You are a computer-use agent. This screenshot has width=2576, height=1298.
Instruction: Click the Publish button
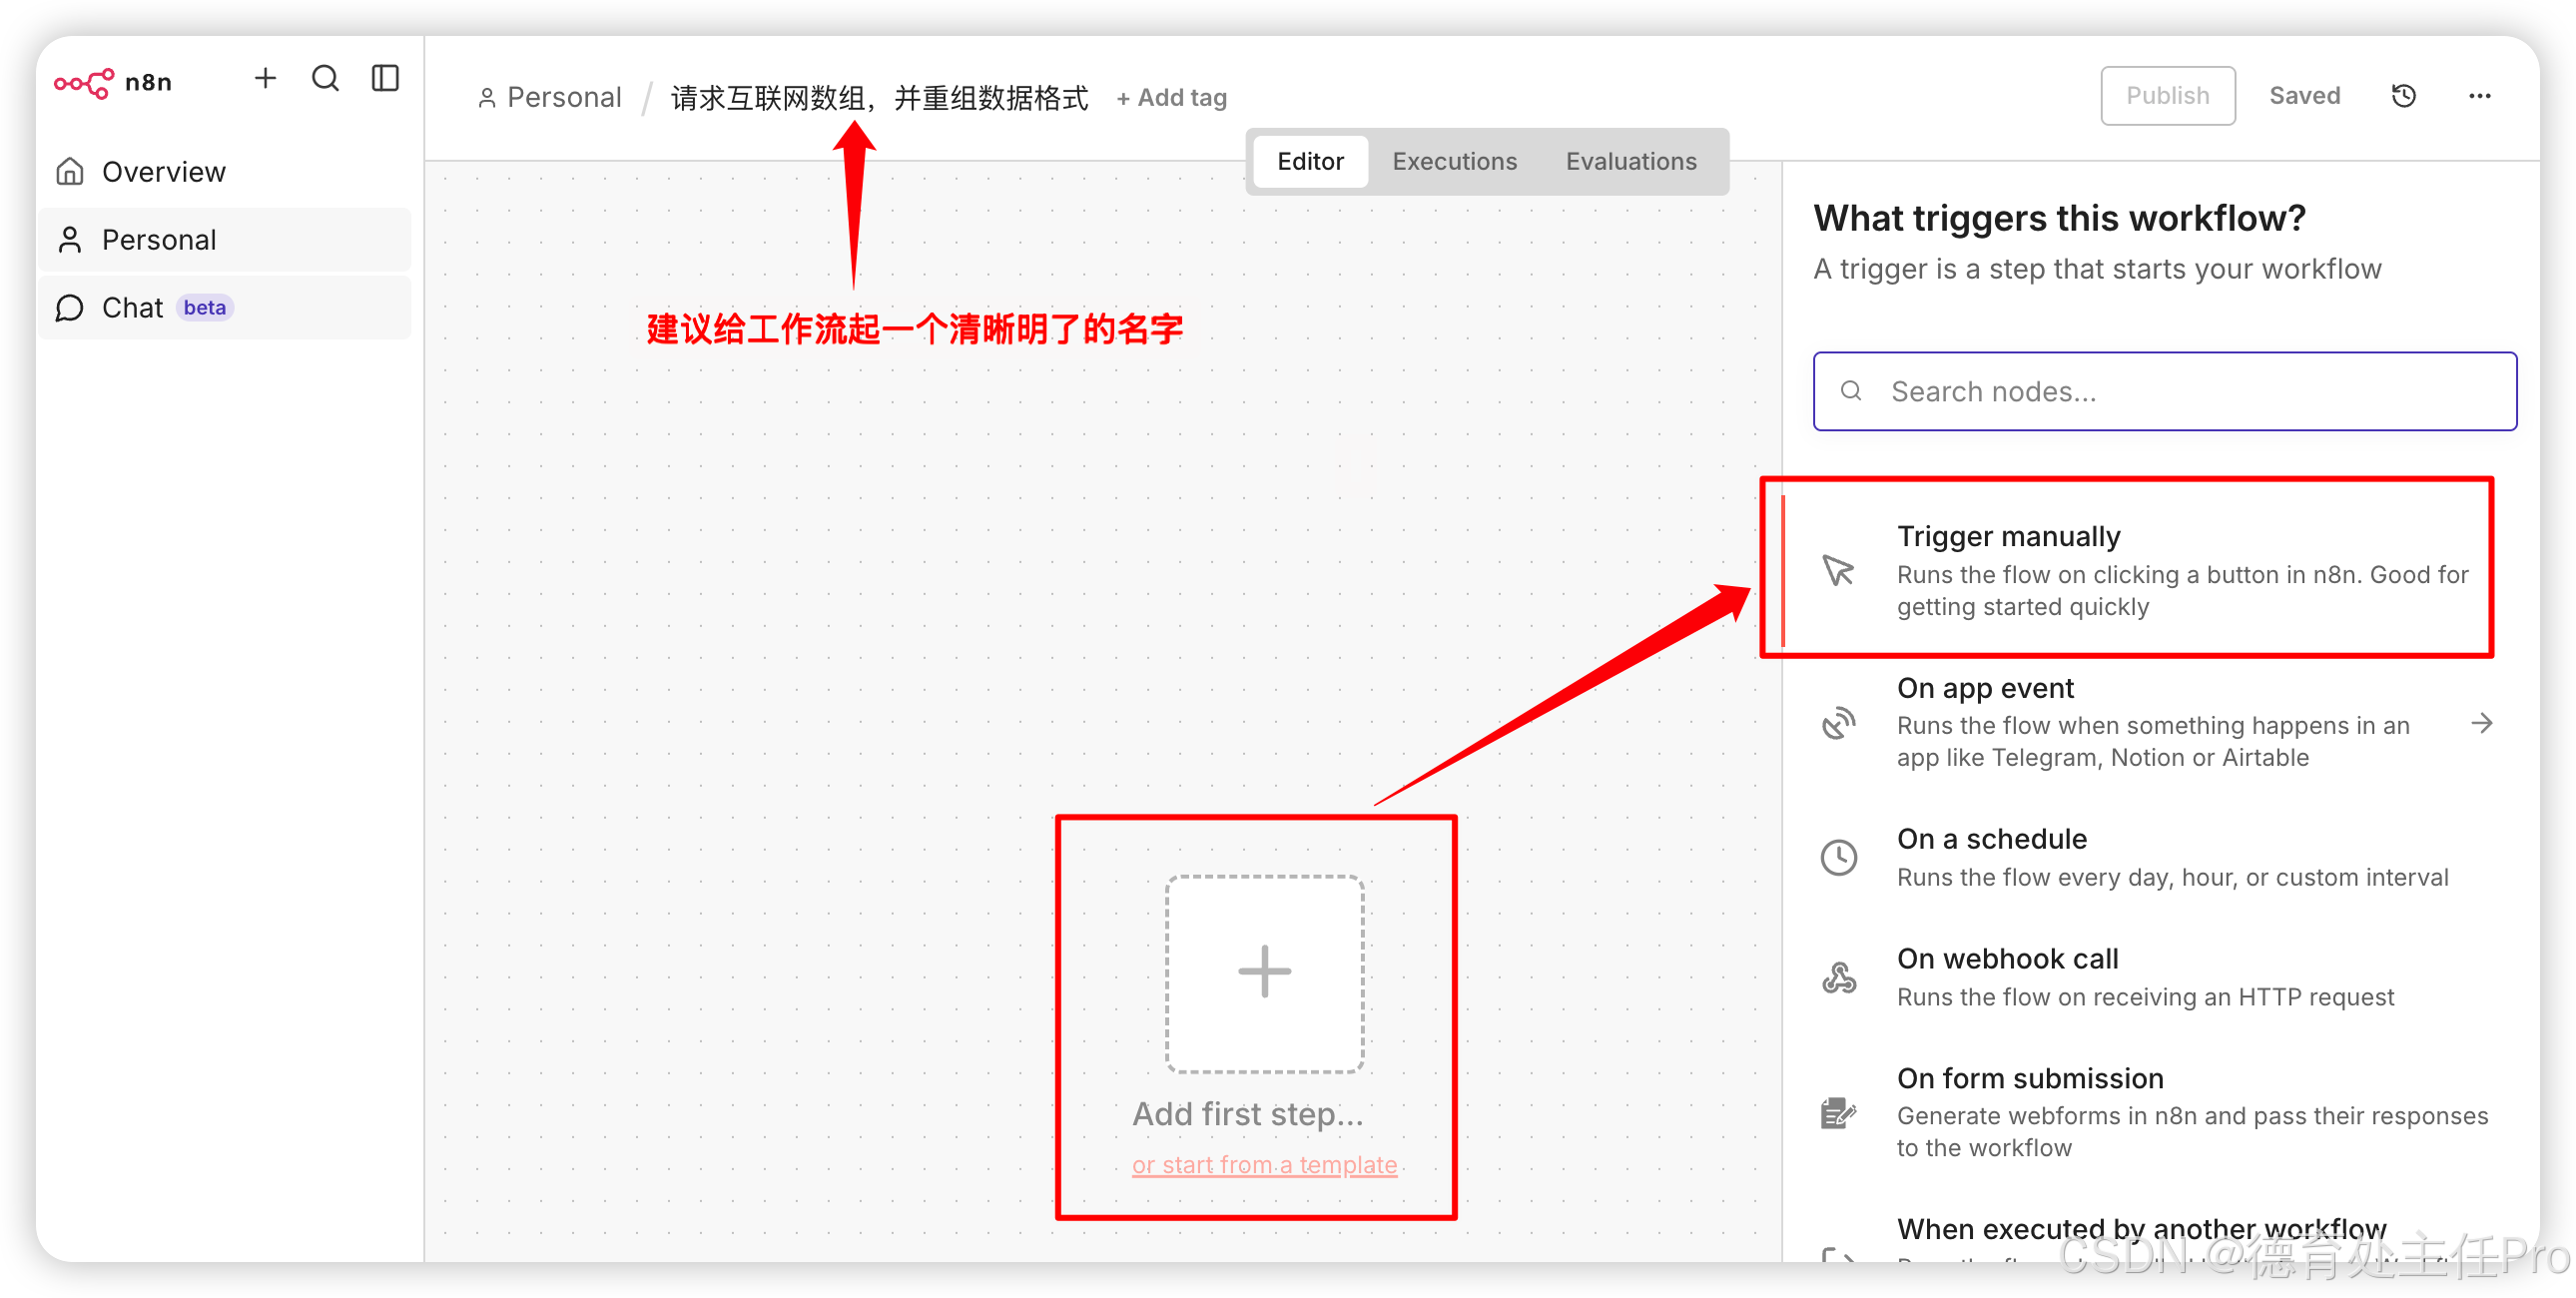tap(2168, 95)
